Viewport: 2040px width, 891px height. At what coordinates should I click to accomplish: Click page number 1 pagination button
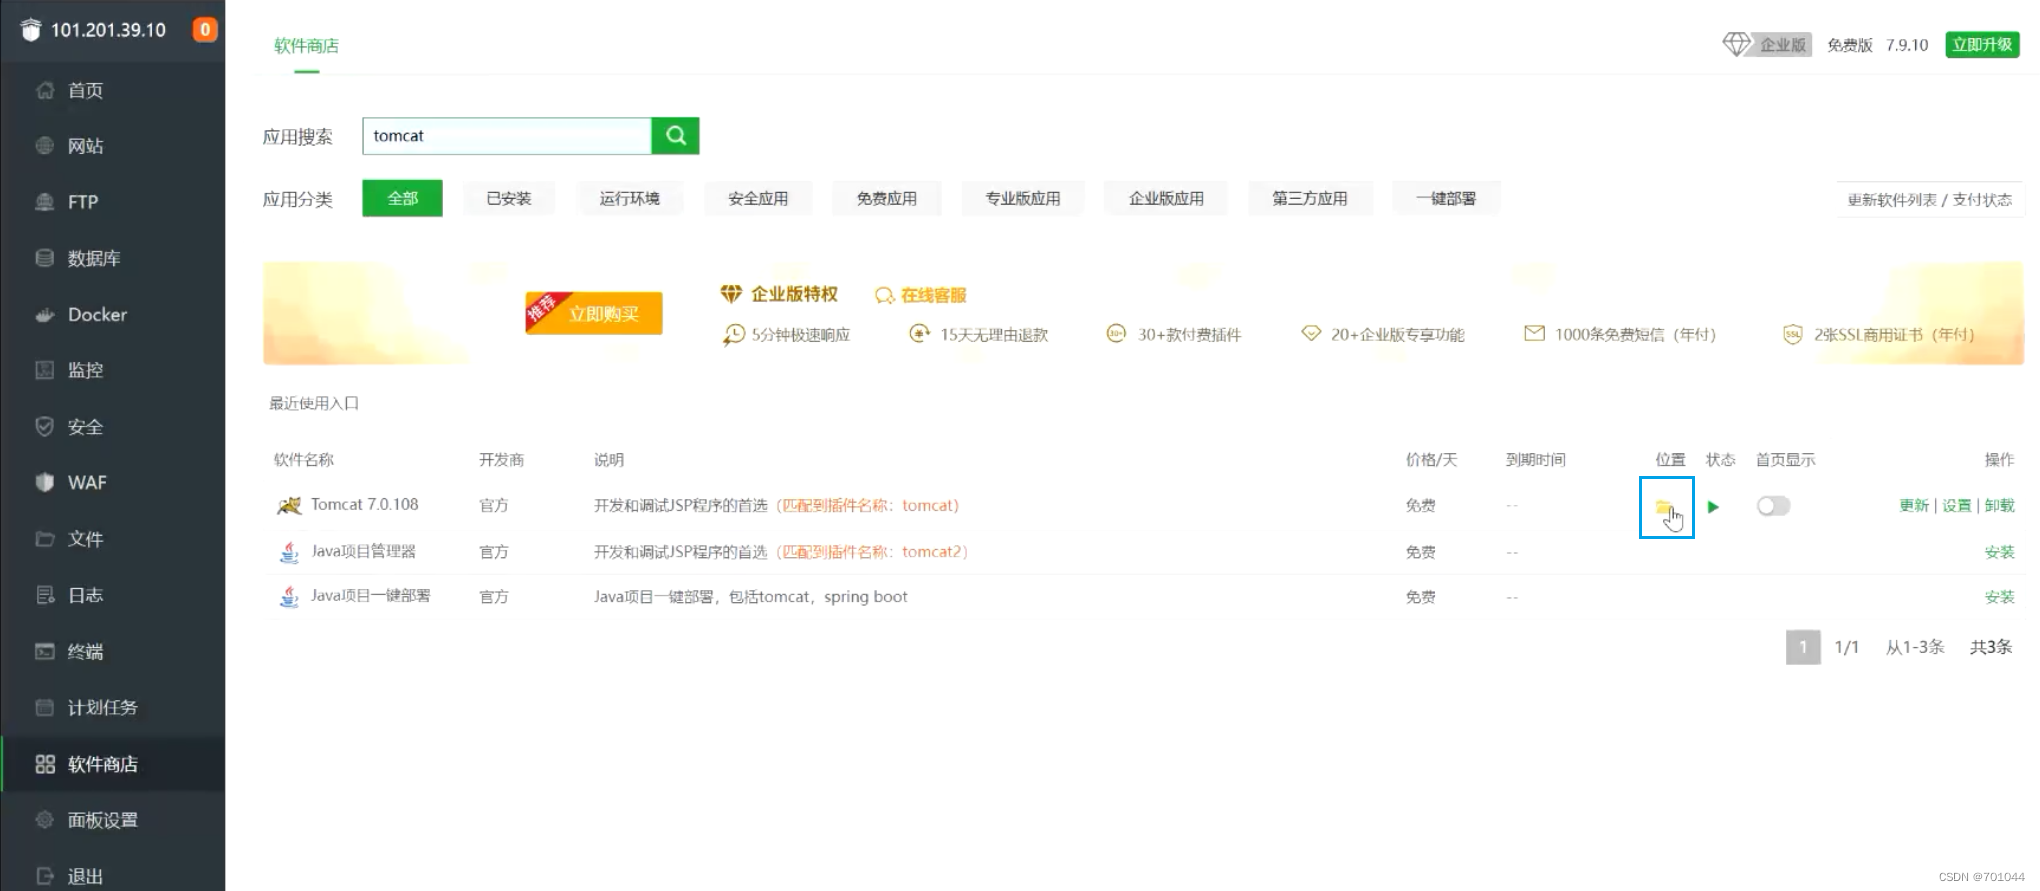(1803, 647)
